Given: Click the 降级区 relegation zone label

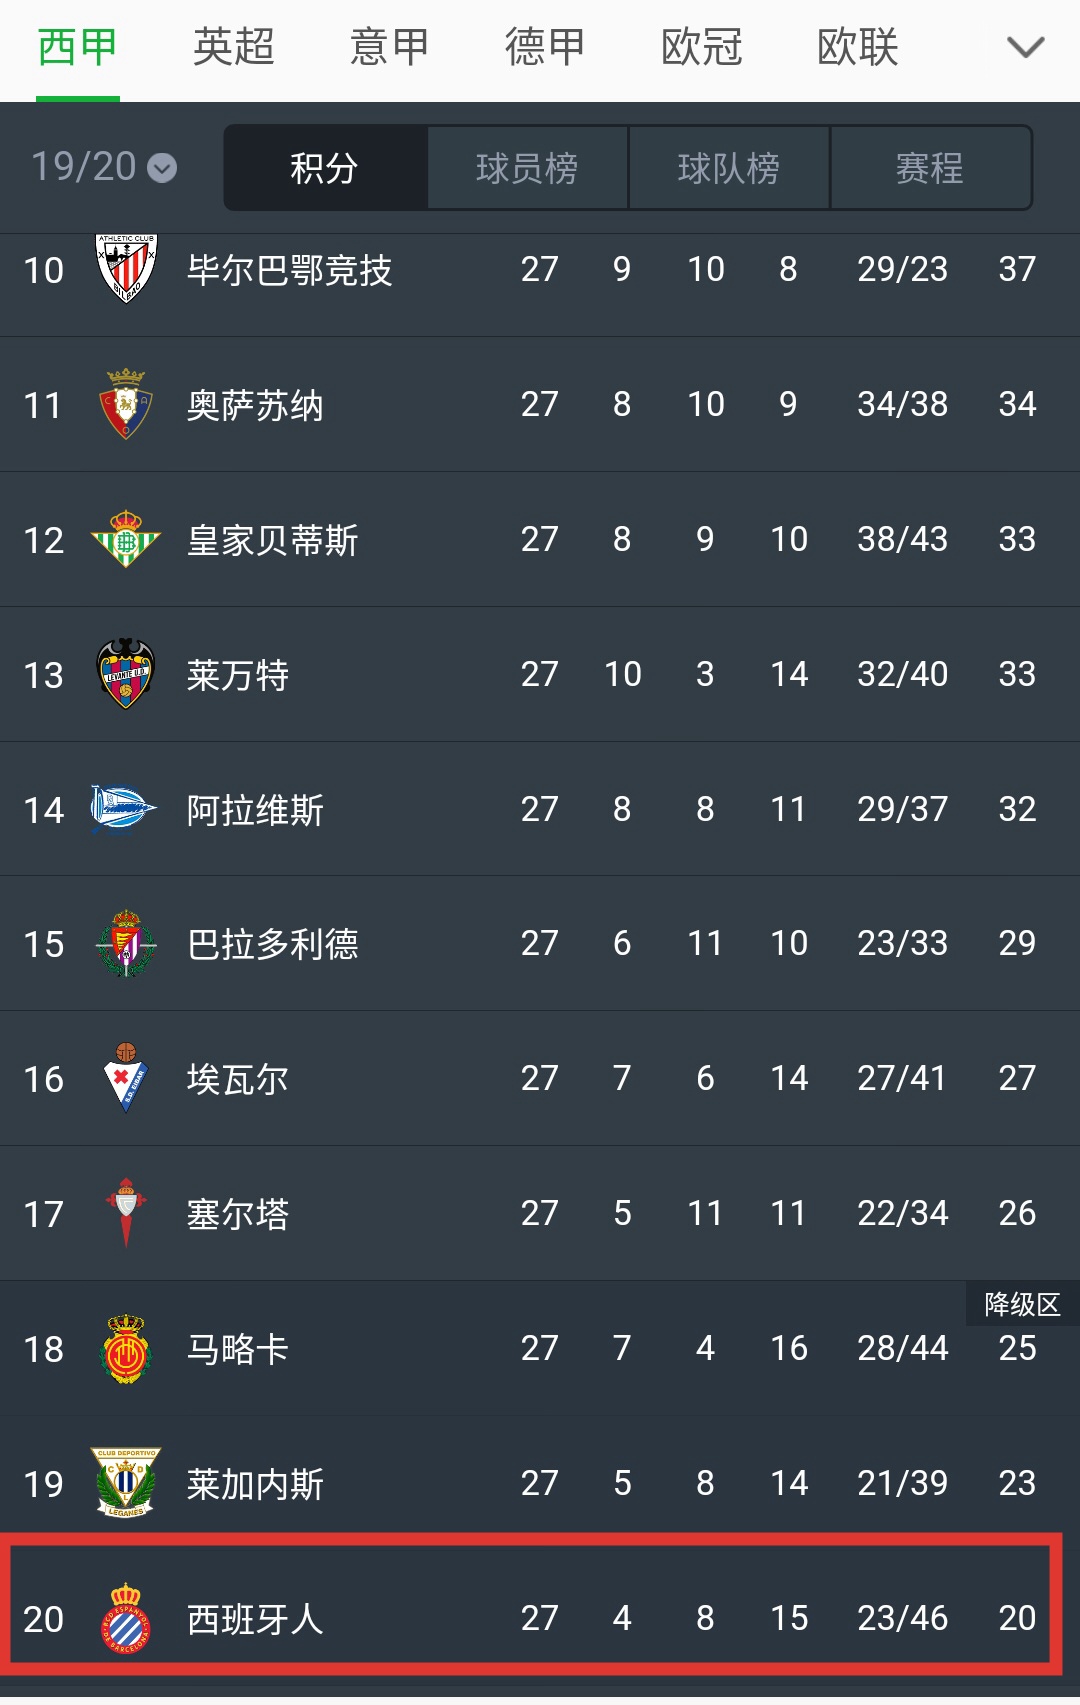Looking at the screenshot, I should coord(1021,1304).
